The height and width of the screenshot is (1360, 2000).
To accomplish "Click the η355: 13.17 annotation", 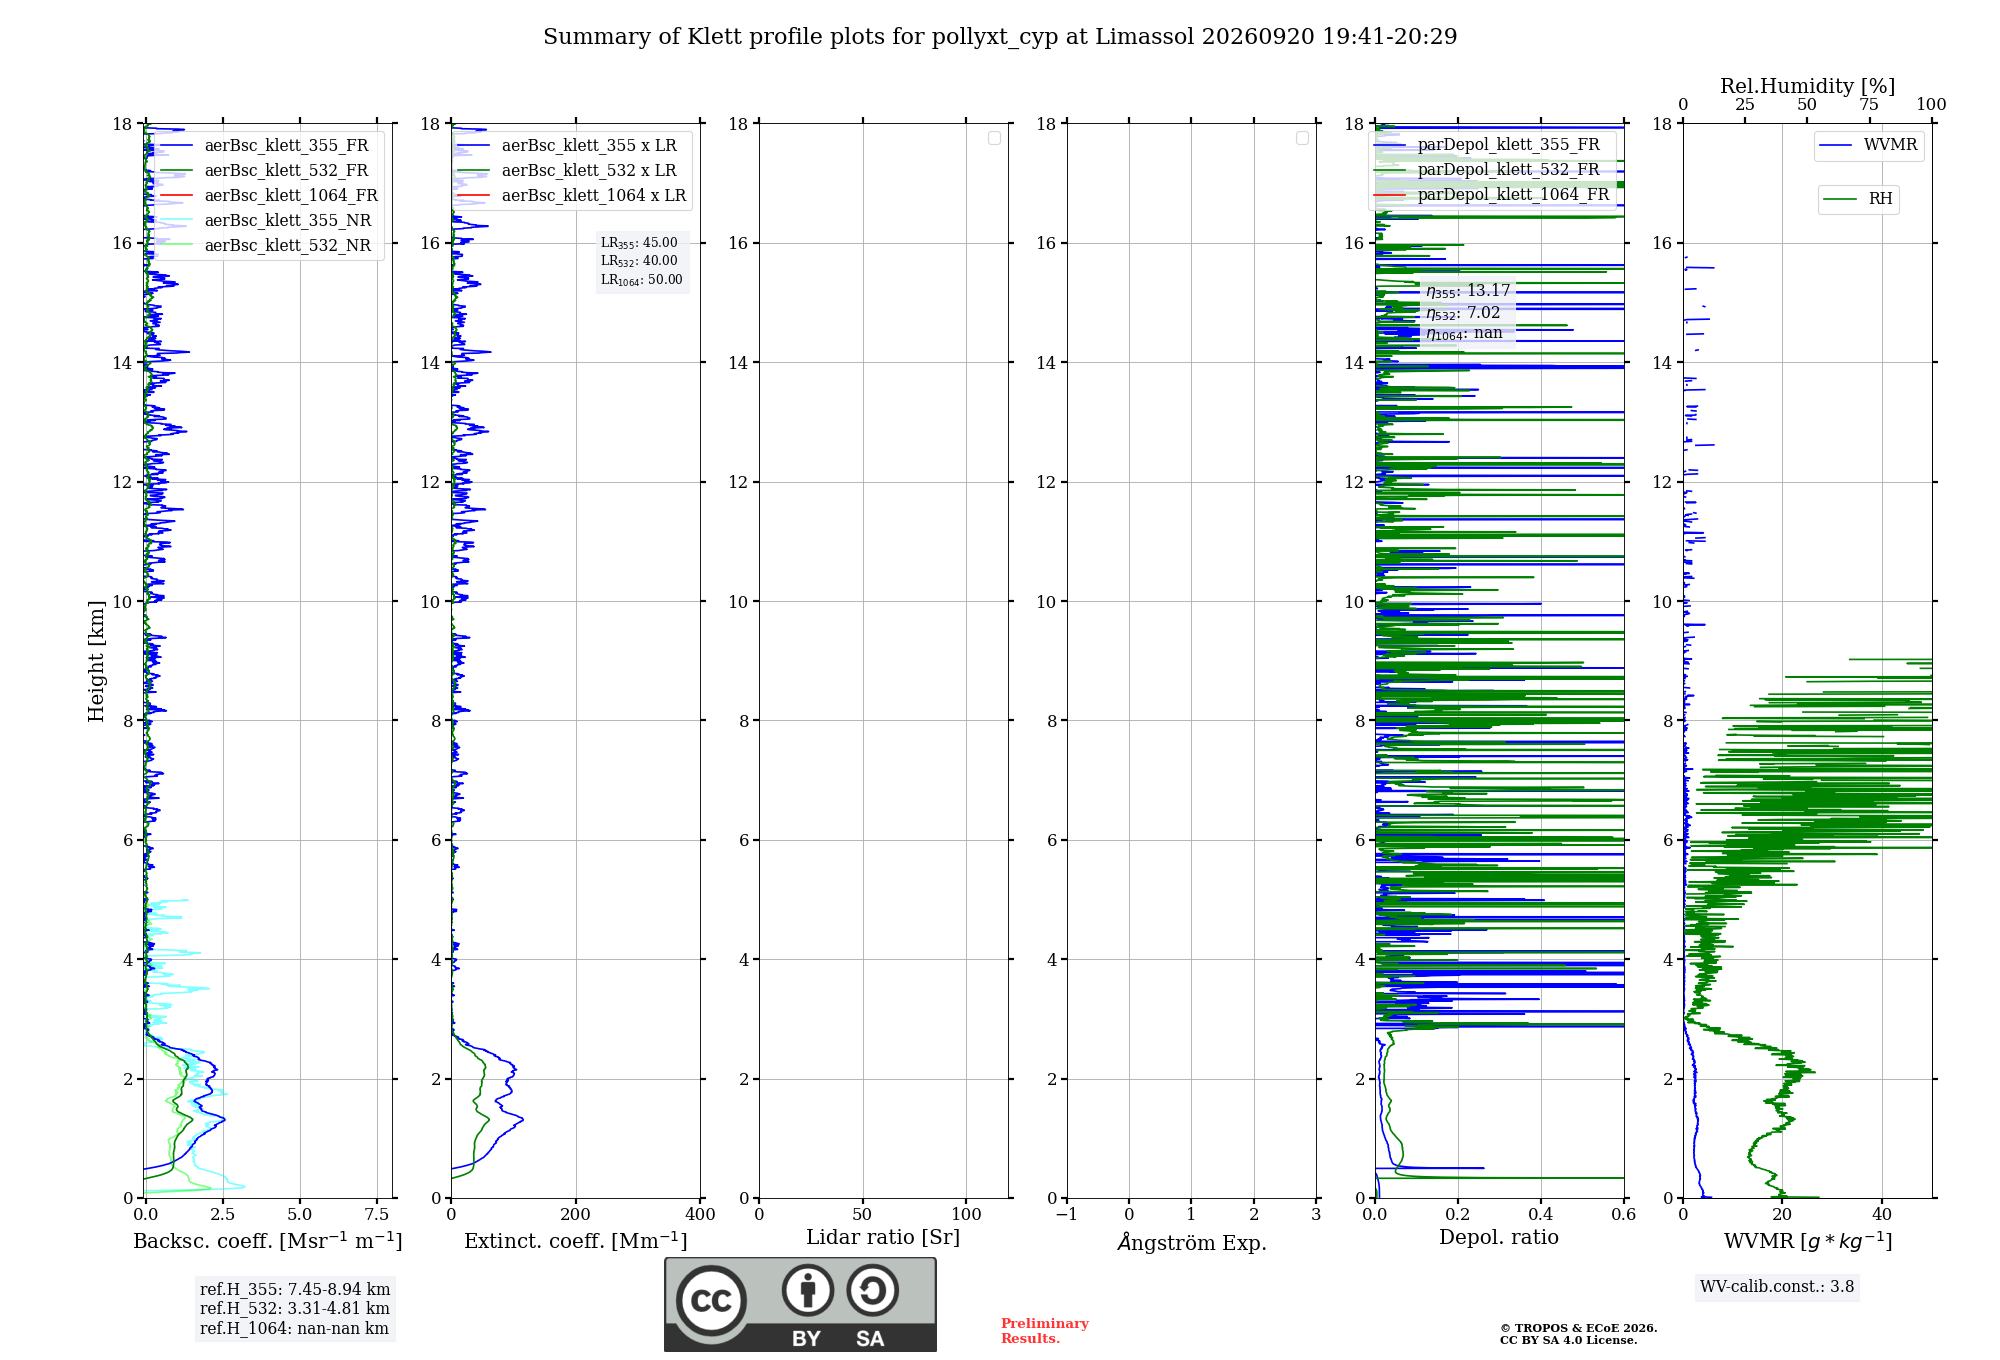I will (1468, 291).
